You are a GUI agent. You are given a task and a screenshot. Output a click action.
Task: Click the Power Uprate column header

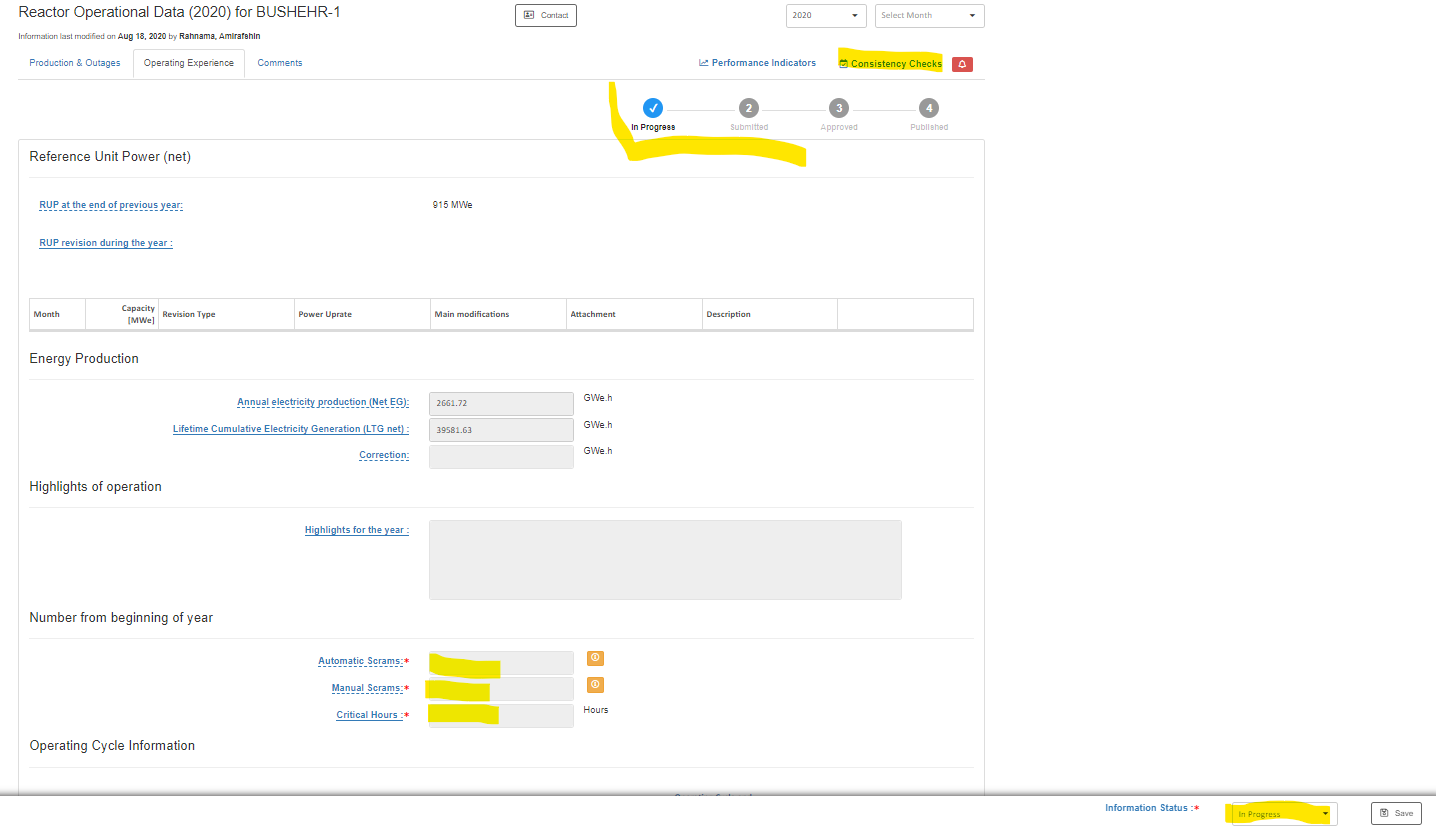(x=362, y=314)
